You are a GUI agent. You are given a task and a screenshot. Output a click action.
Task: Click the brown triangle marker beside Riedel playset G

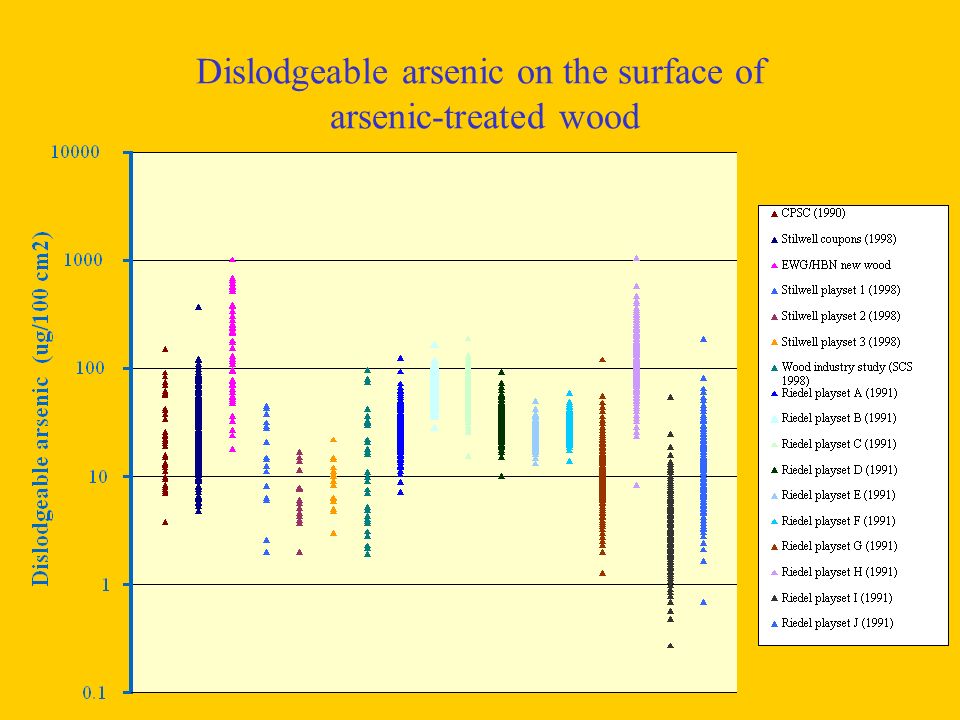pyautogui.click(x=774, y=547)
